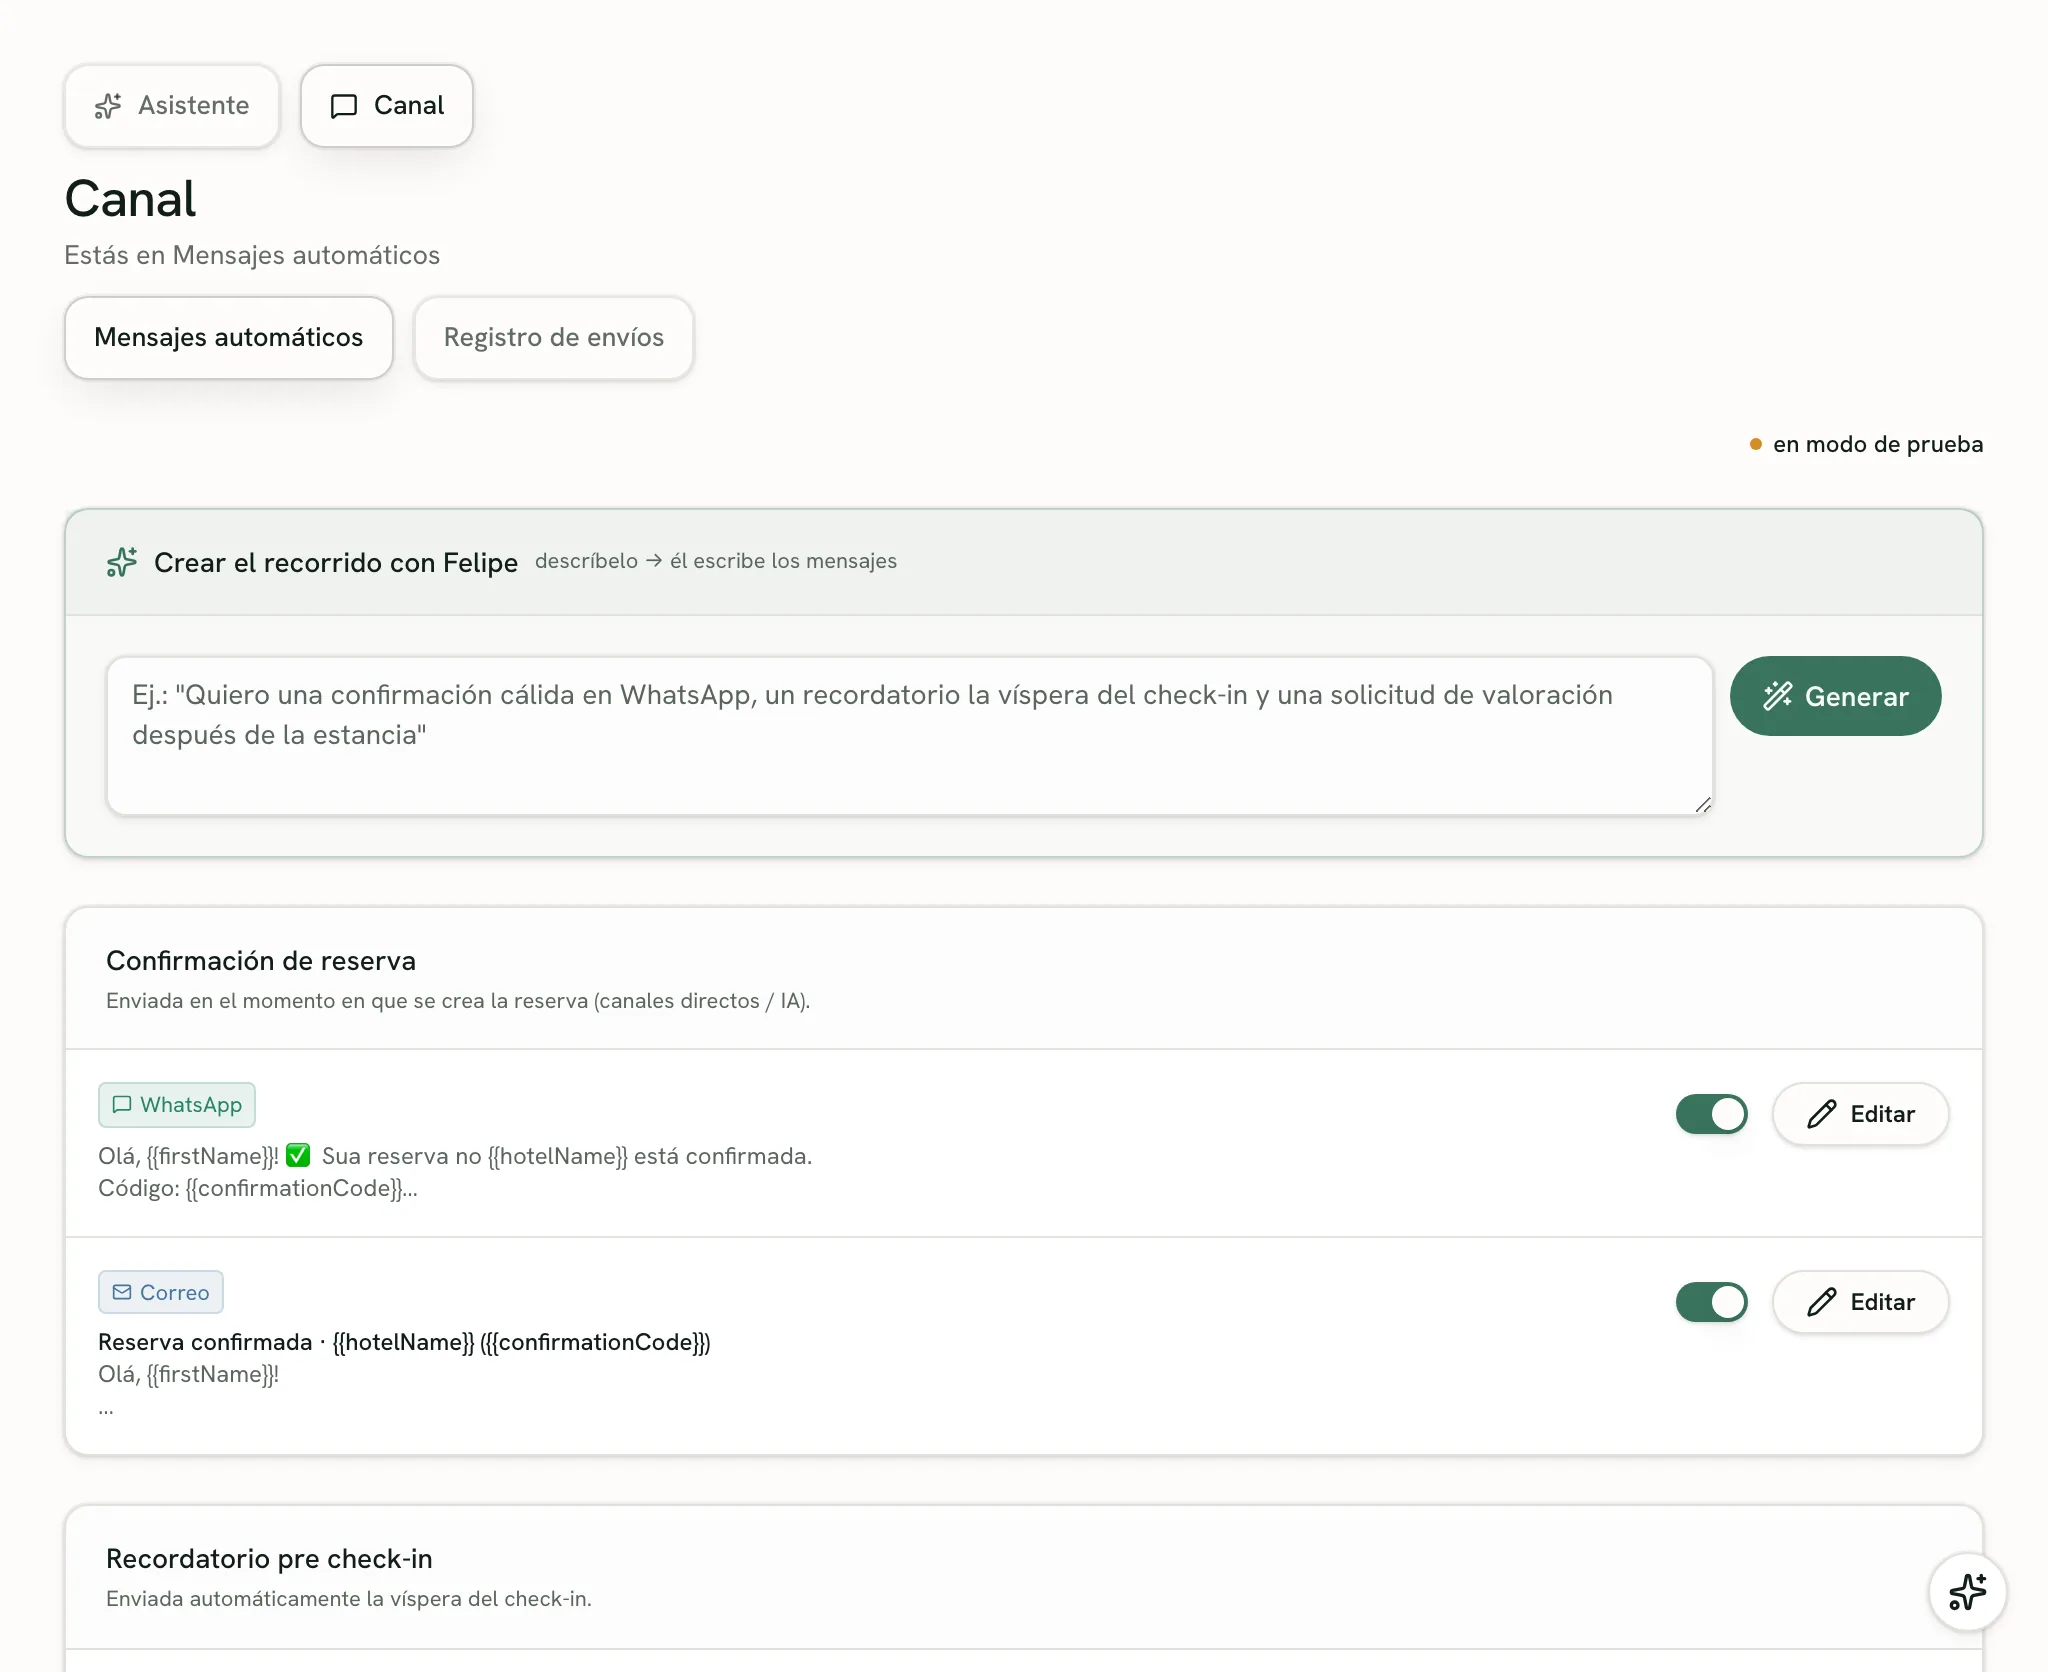This screenshot has height=1672, width=2048.
Task: Click the sparkle icon beside Crear el recorrido
Action: click(122, 562)
